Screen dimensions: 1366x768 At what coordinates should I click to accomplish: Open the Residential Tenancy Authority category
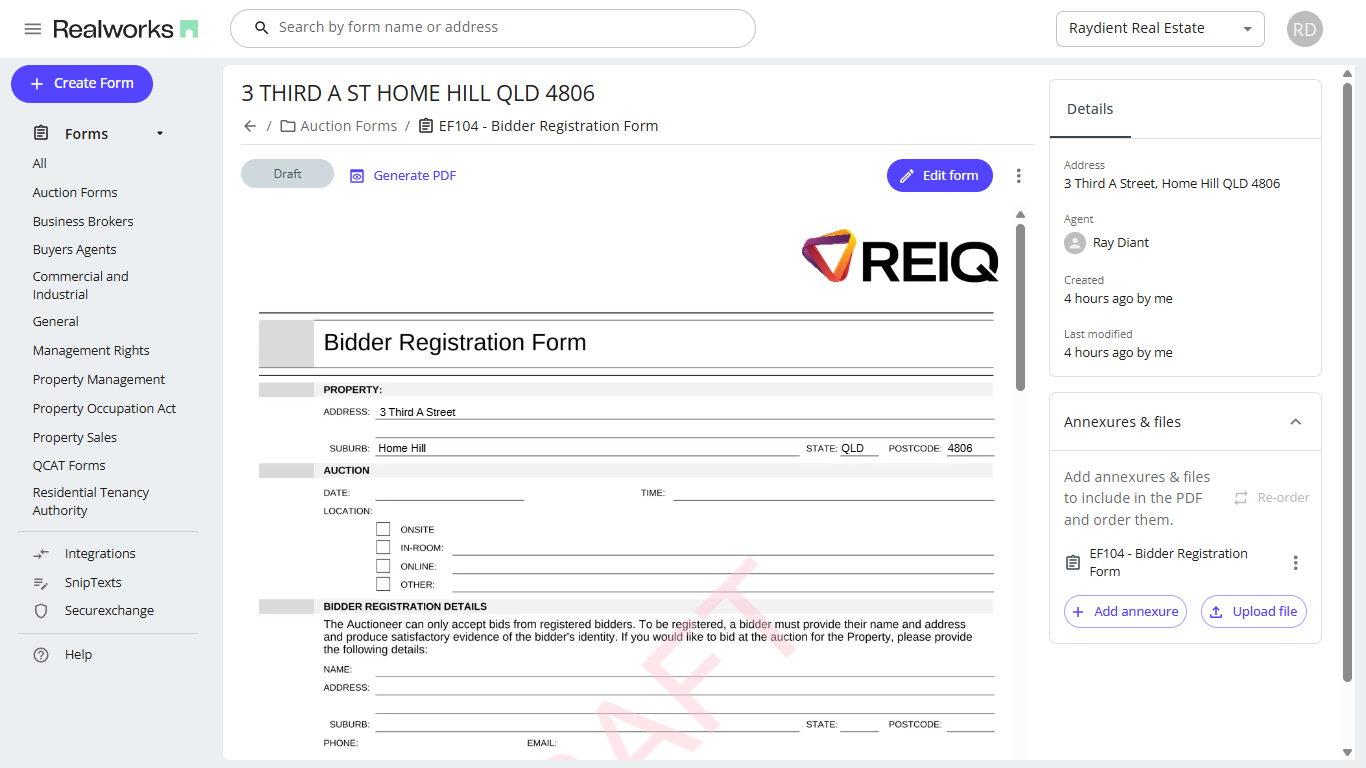(x=91, y=502)
